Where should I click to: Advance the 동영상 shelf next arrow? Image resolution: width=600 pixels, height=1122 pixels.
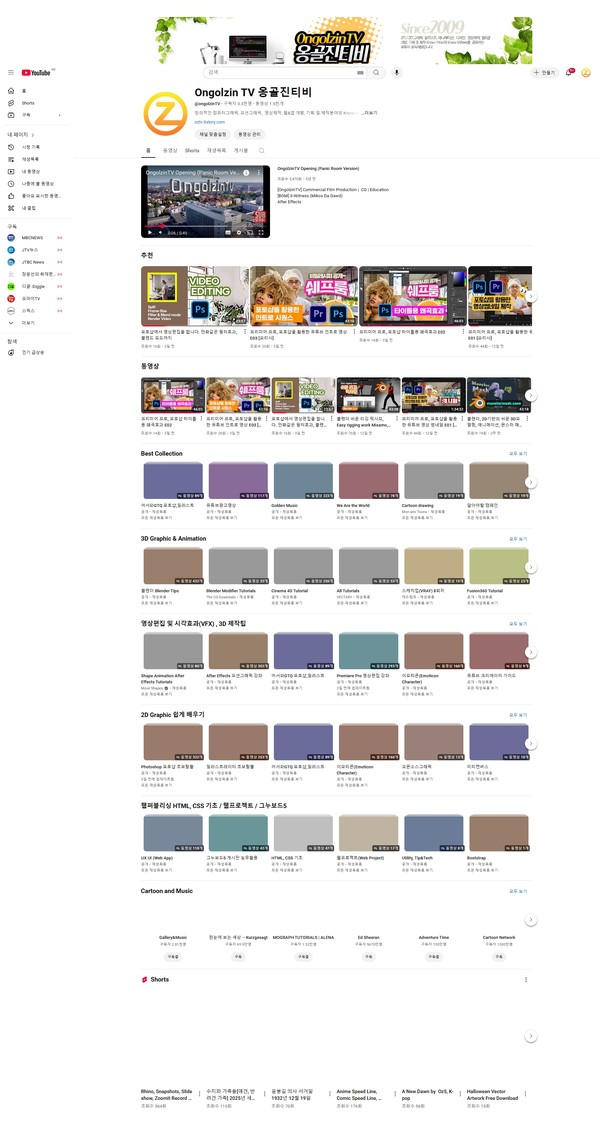[531, 395]
